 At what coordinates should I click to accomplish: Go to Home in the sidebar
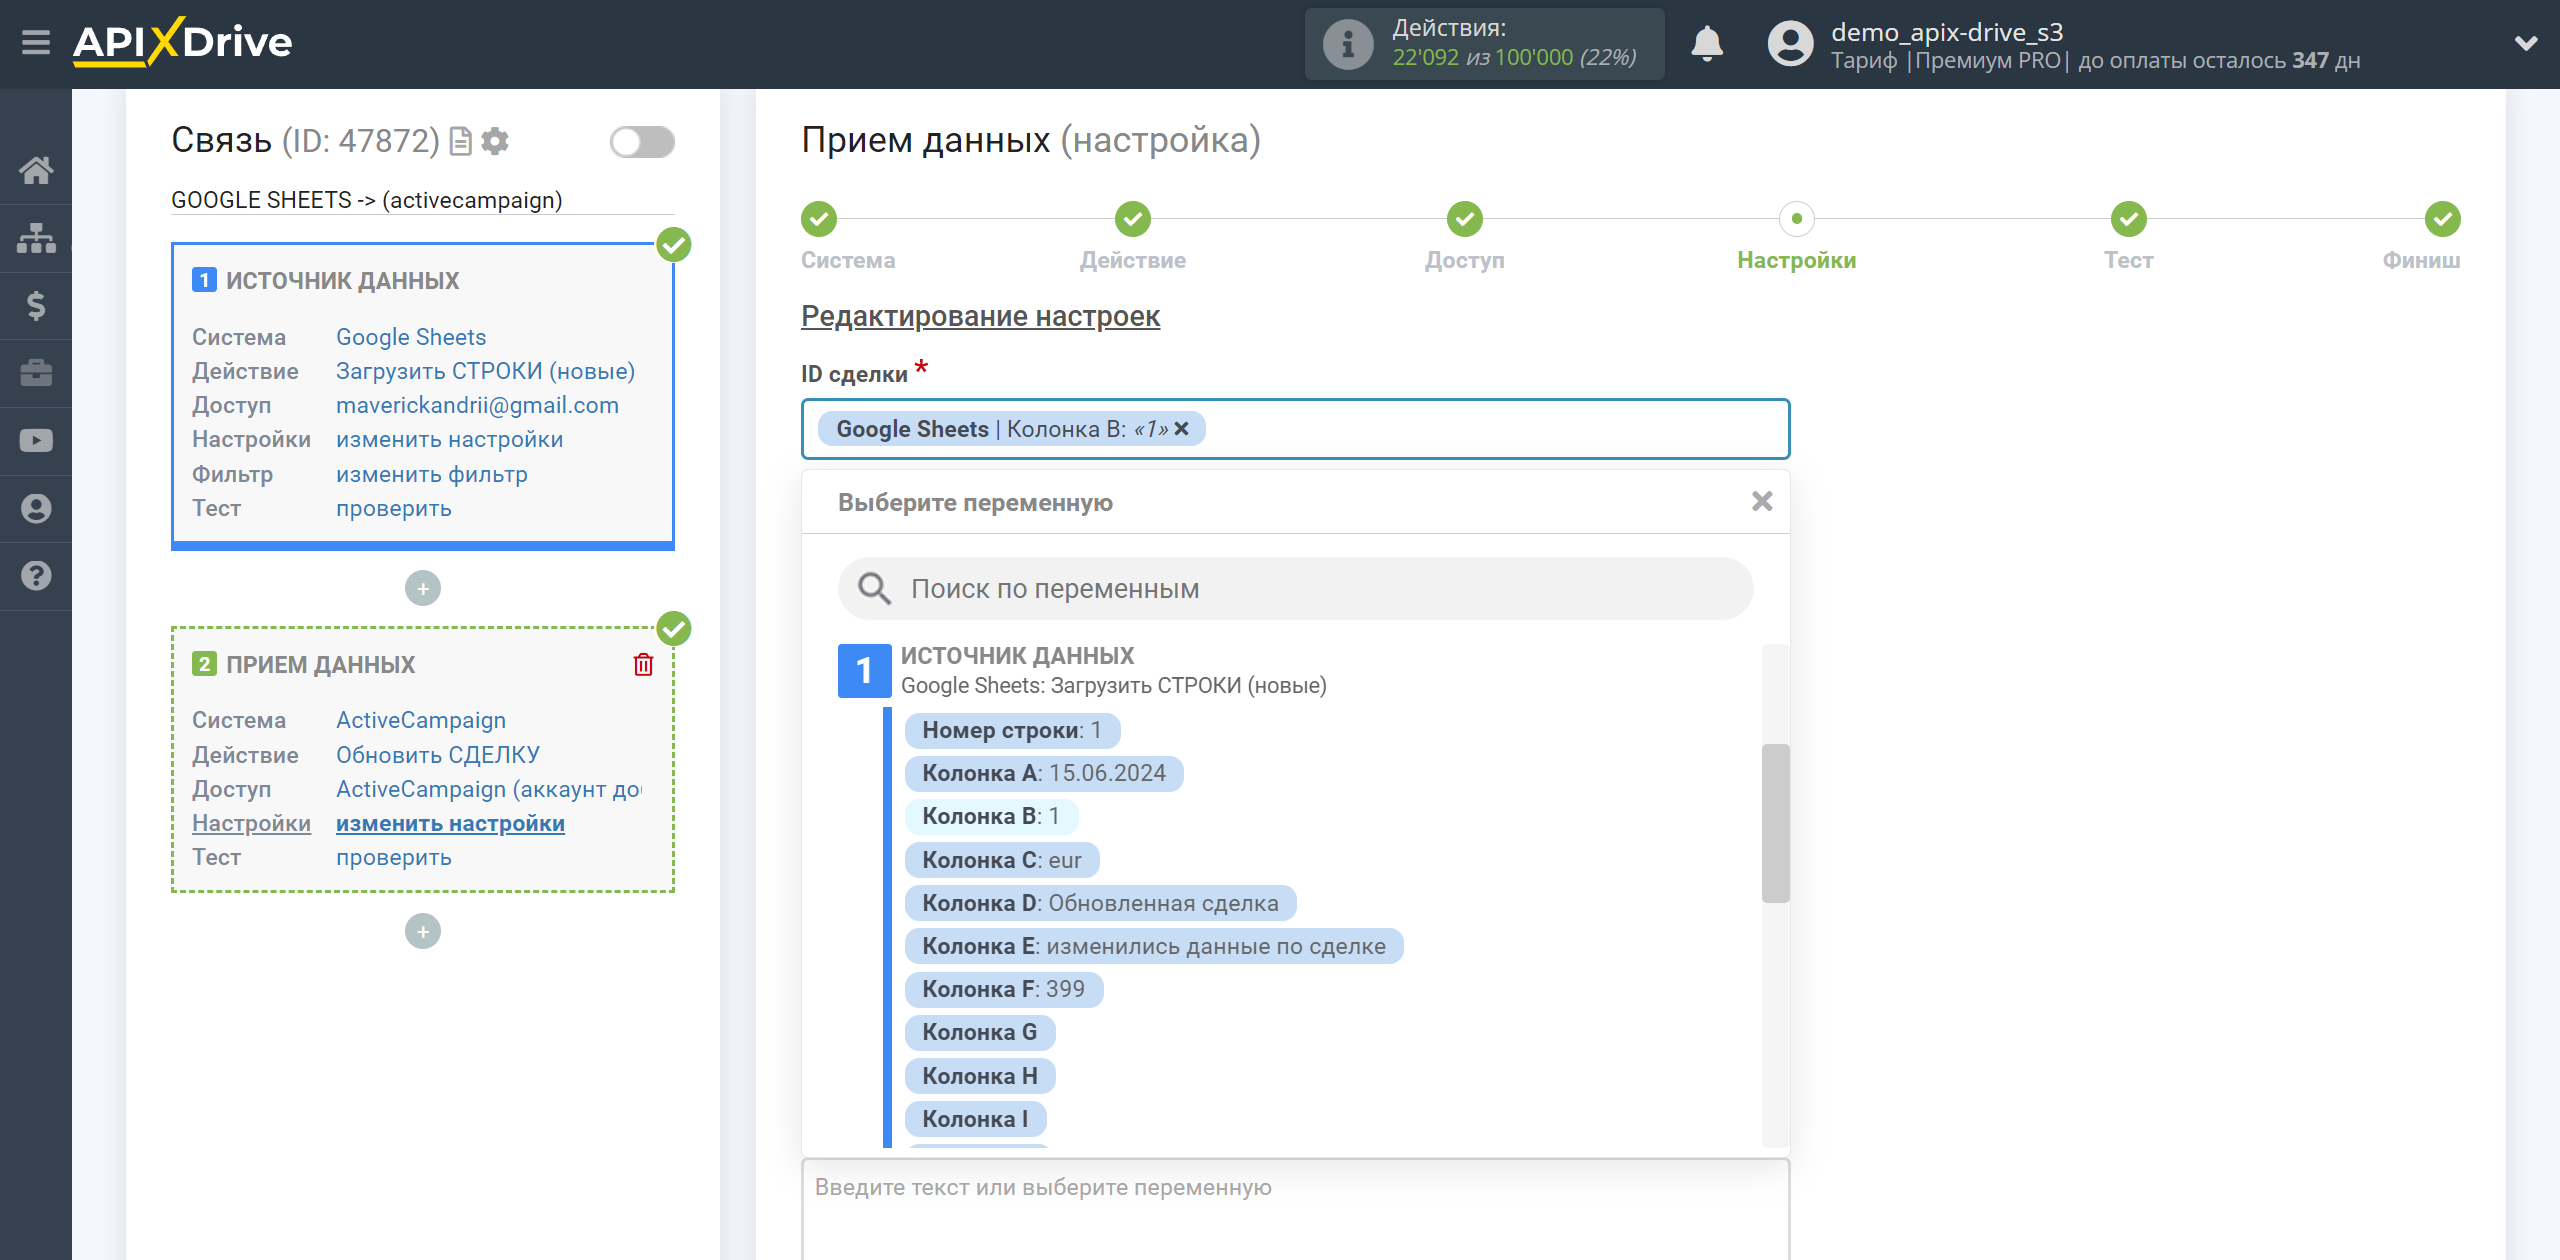pyautogui.click(x=36, y=170)
